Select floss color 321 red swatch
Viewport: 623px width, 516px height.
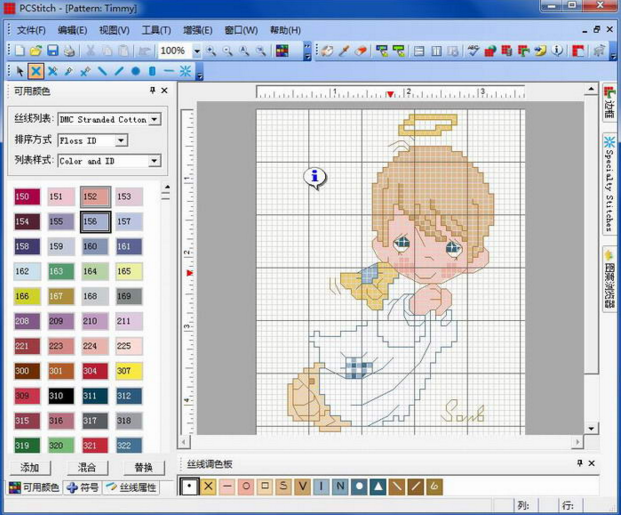[x=95, y=446]
